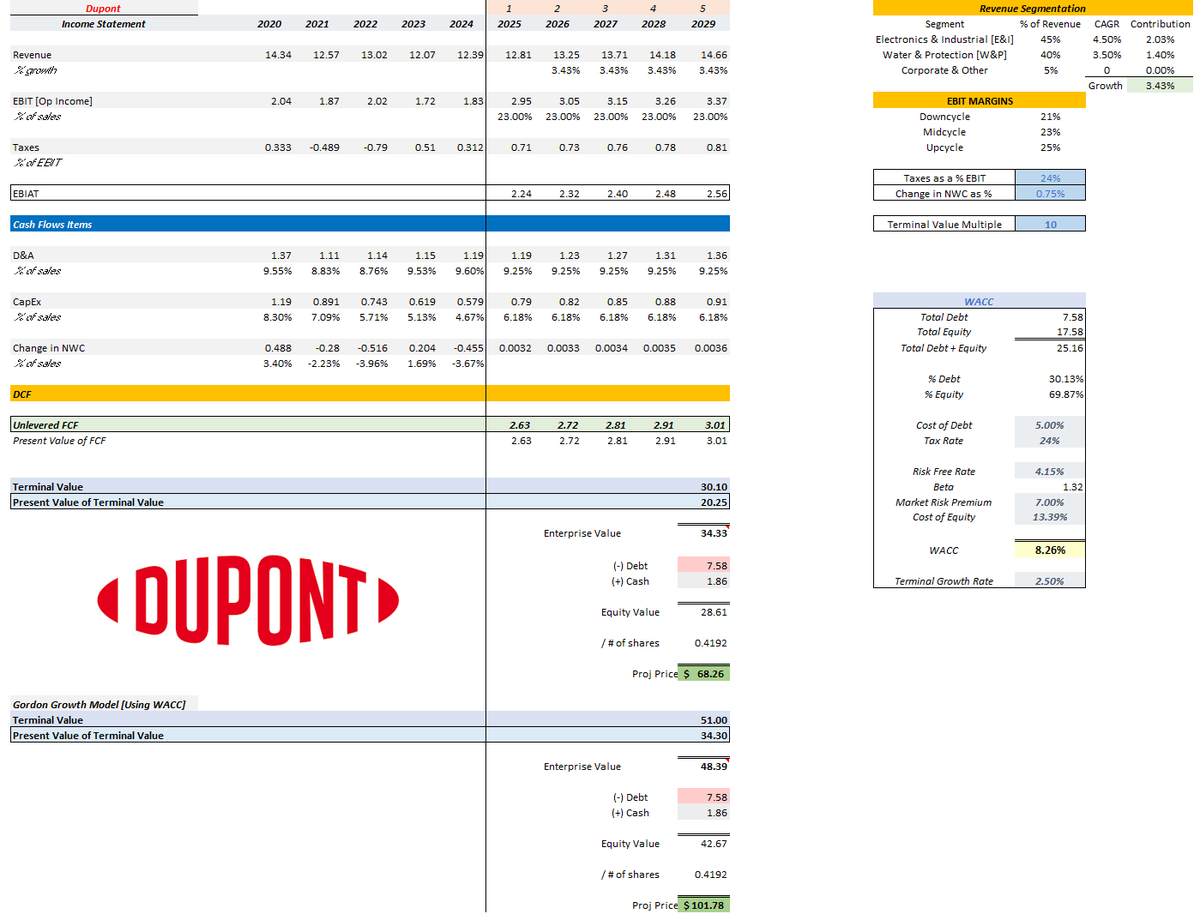Select 'Electronics & Industrial [E&I]' segment cell
Screen dimensions: 1200x914
945,40
